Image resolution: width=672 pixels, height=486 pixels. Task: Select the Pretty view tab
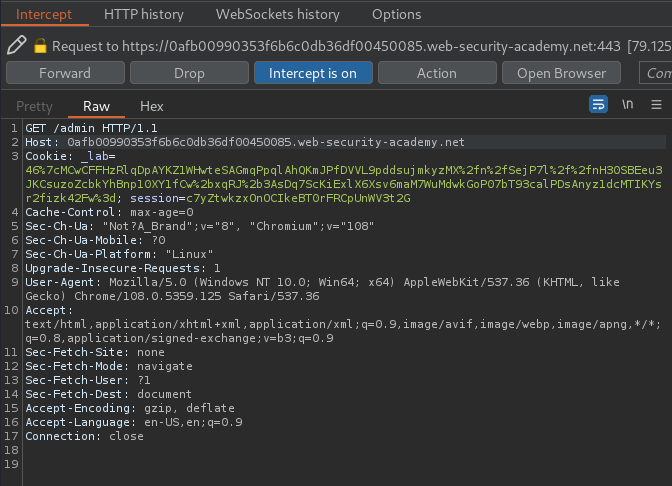click(34, 106)
